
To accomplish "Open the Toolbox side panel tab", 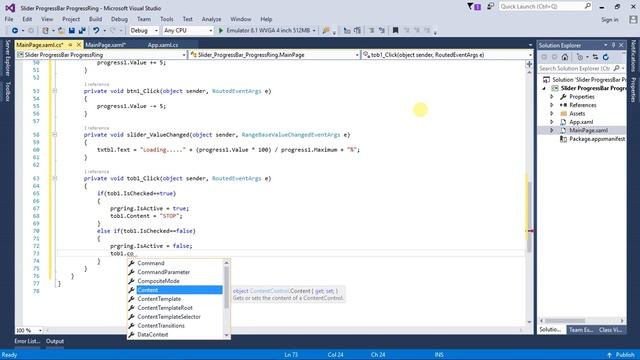I will [7, 91].
